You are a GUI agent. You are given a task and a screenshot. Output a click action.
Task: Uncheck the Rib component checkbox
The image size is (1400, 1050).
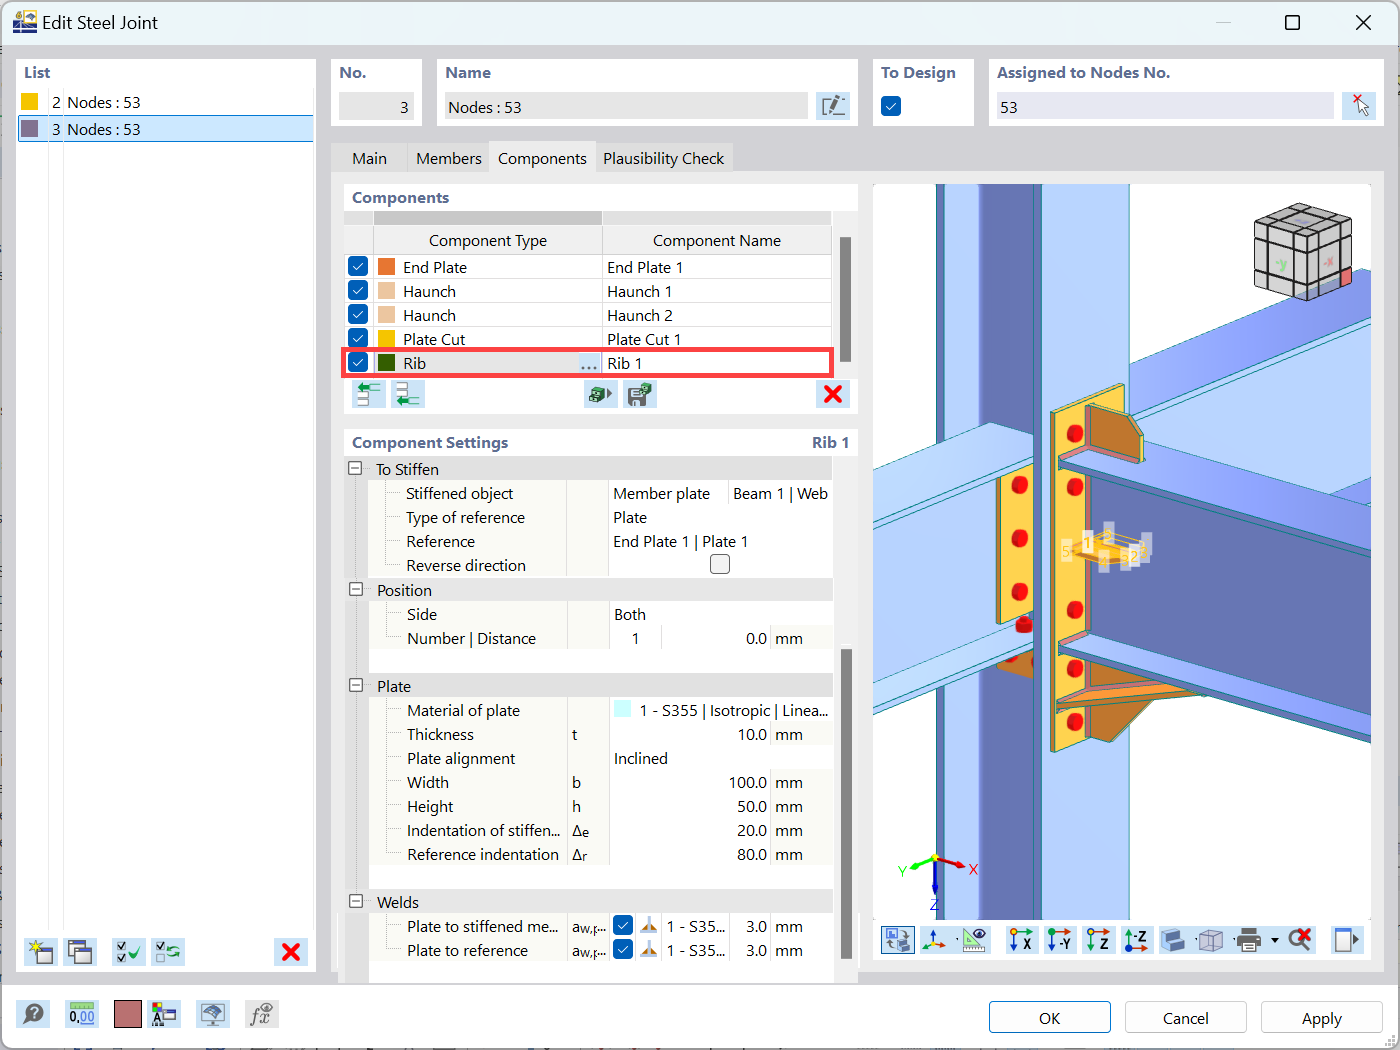click(x=358, y=363)
